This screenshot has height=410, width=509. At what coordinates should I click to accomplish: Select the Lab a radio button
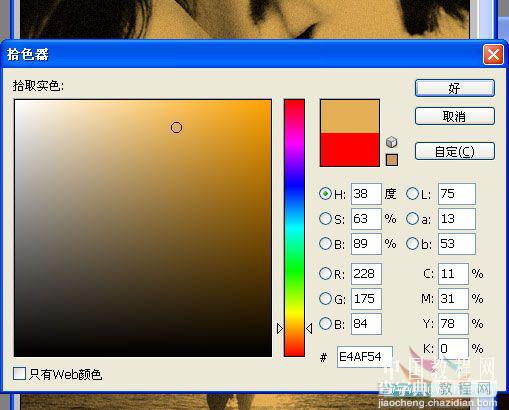tap(412, 219)
